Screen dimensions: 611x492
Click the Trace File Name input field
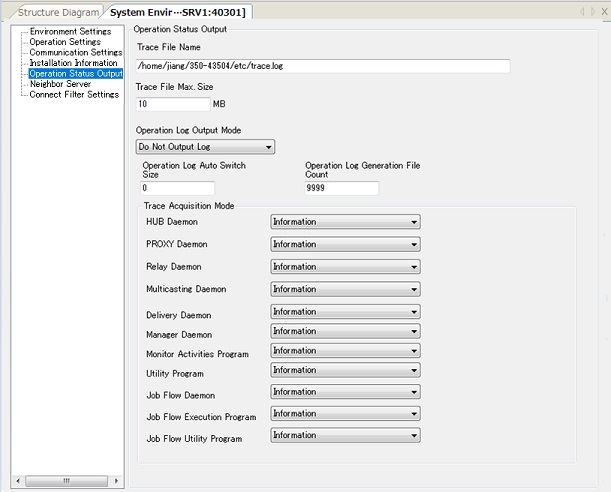322,66
